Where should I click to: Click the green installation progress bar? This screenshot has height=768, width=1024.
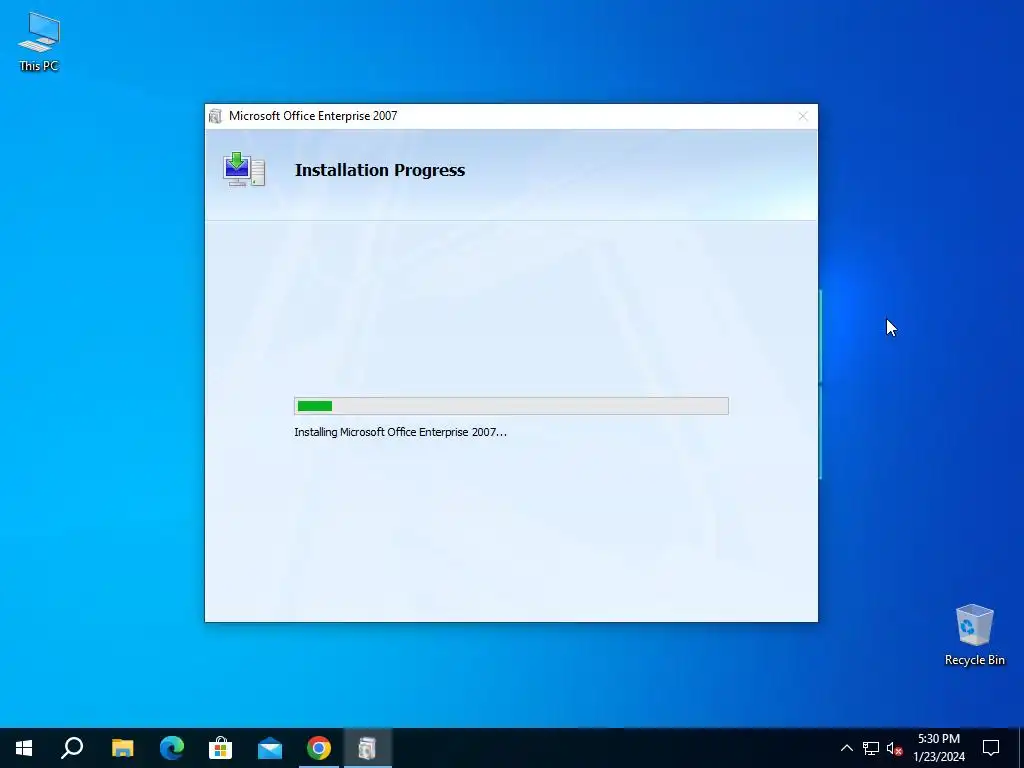[511, 406]
